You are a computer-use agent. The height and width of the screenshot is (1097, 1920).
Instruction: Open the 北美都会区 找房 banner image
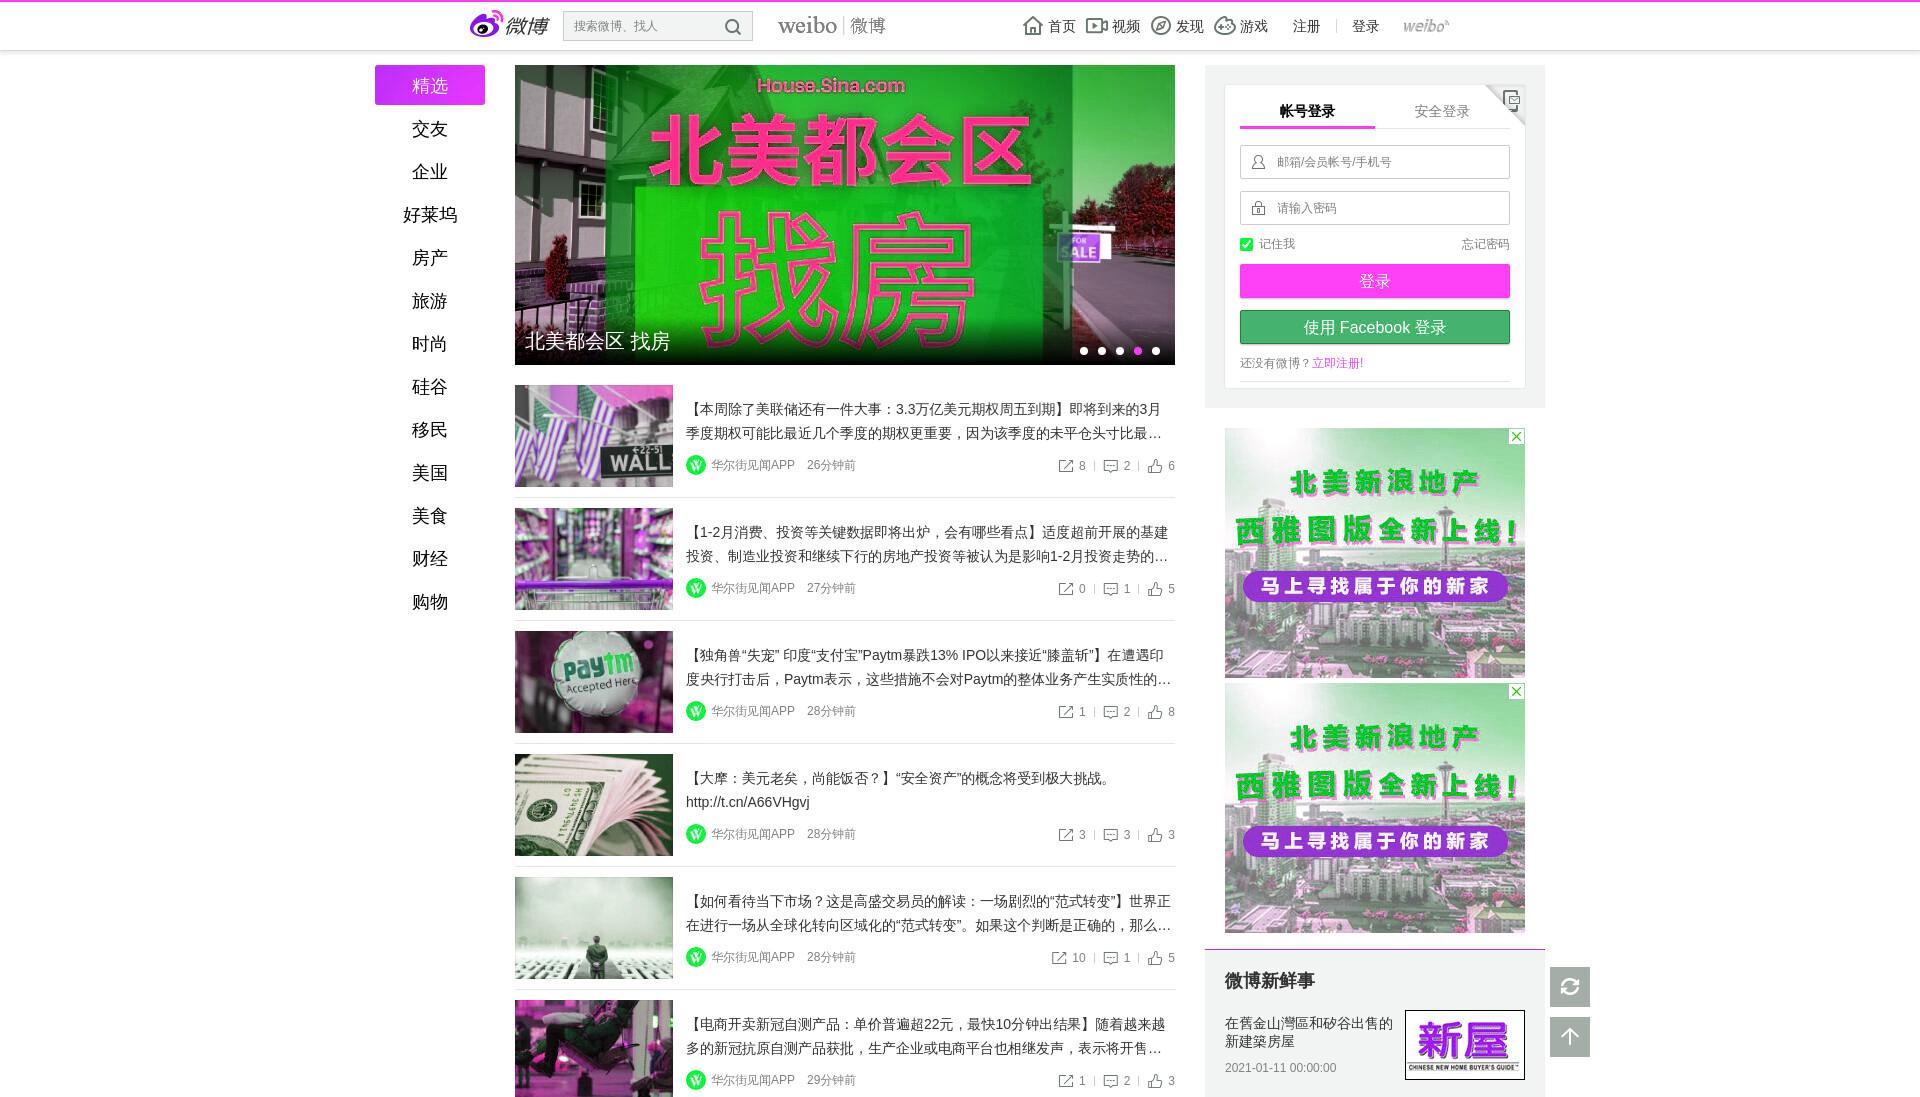pos(845,215)
